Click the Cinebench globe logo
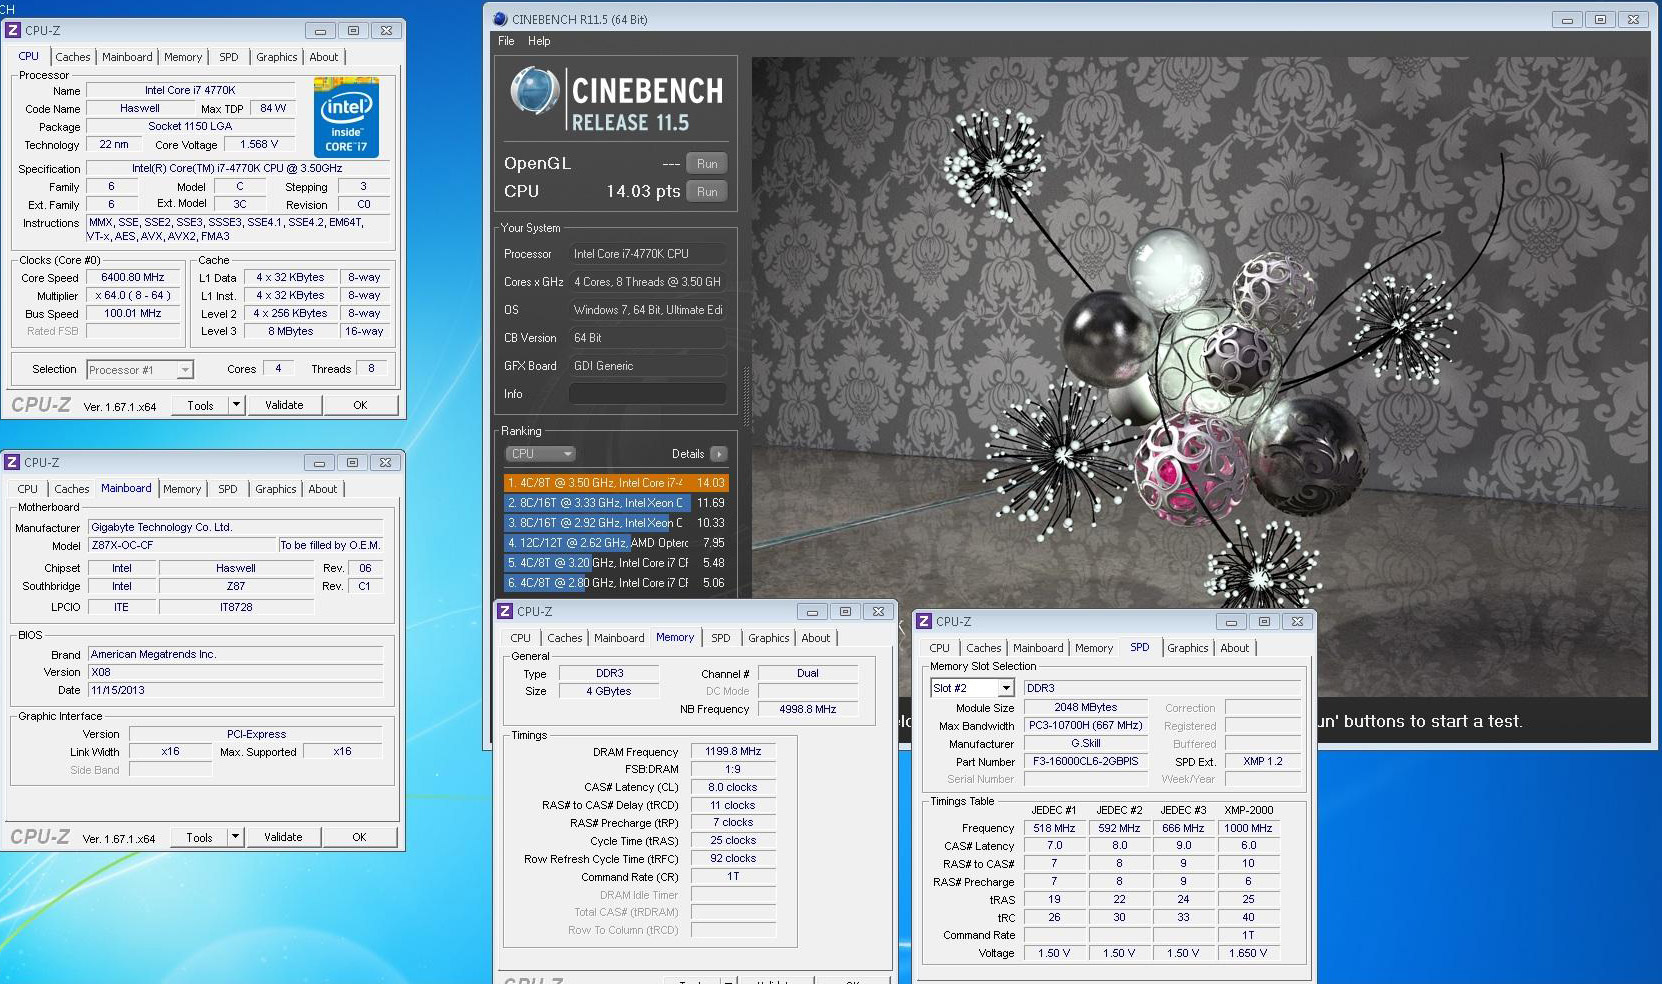Viewport: 1662px width, 984px height. pyautogui.click(x=533, y=92)
